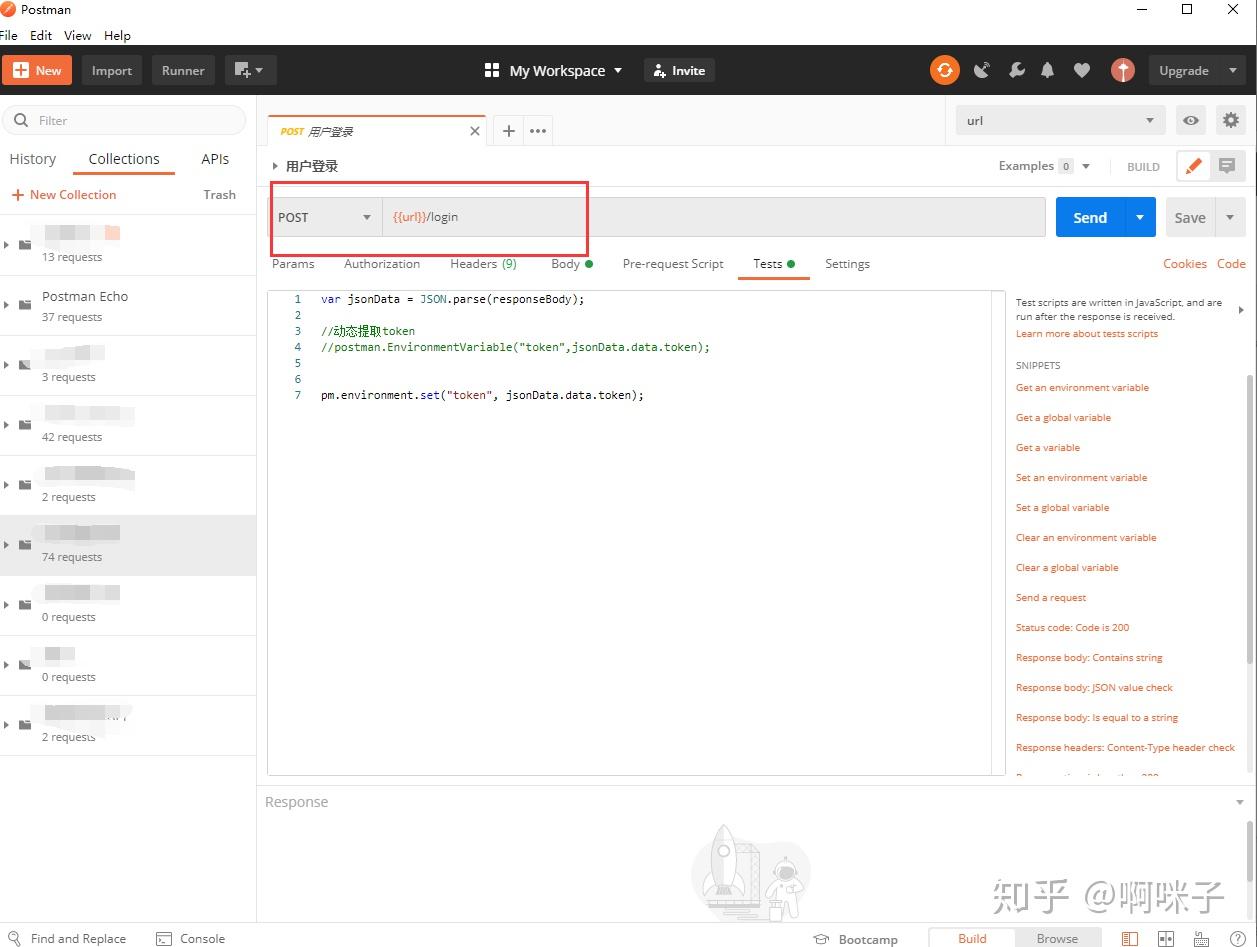The height and width of the screenshot is (947, 1257).
Task: Click the sync status icon
Action: click(944, 70)
